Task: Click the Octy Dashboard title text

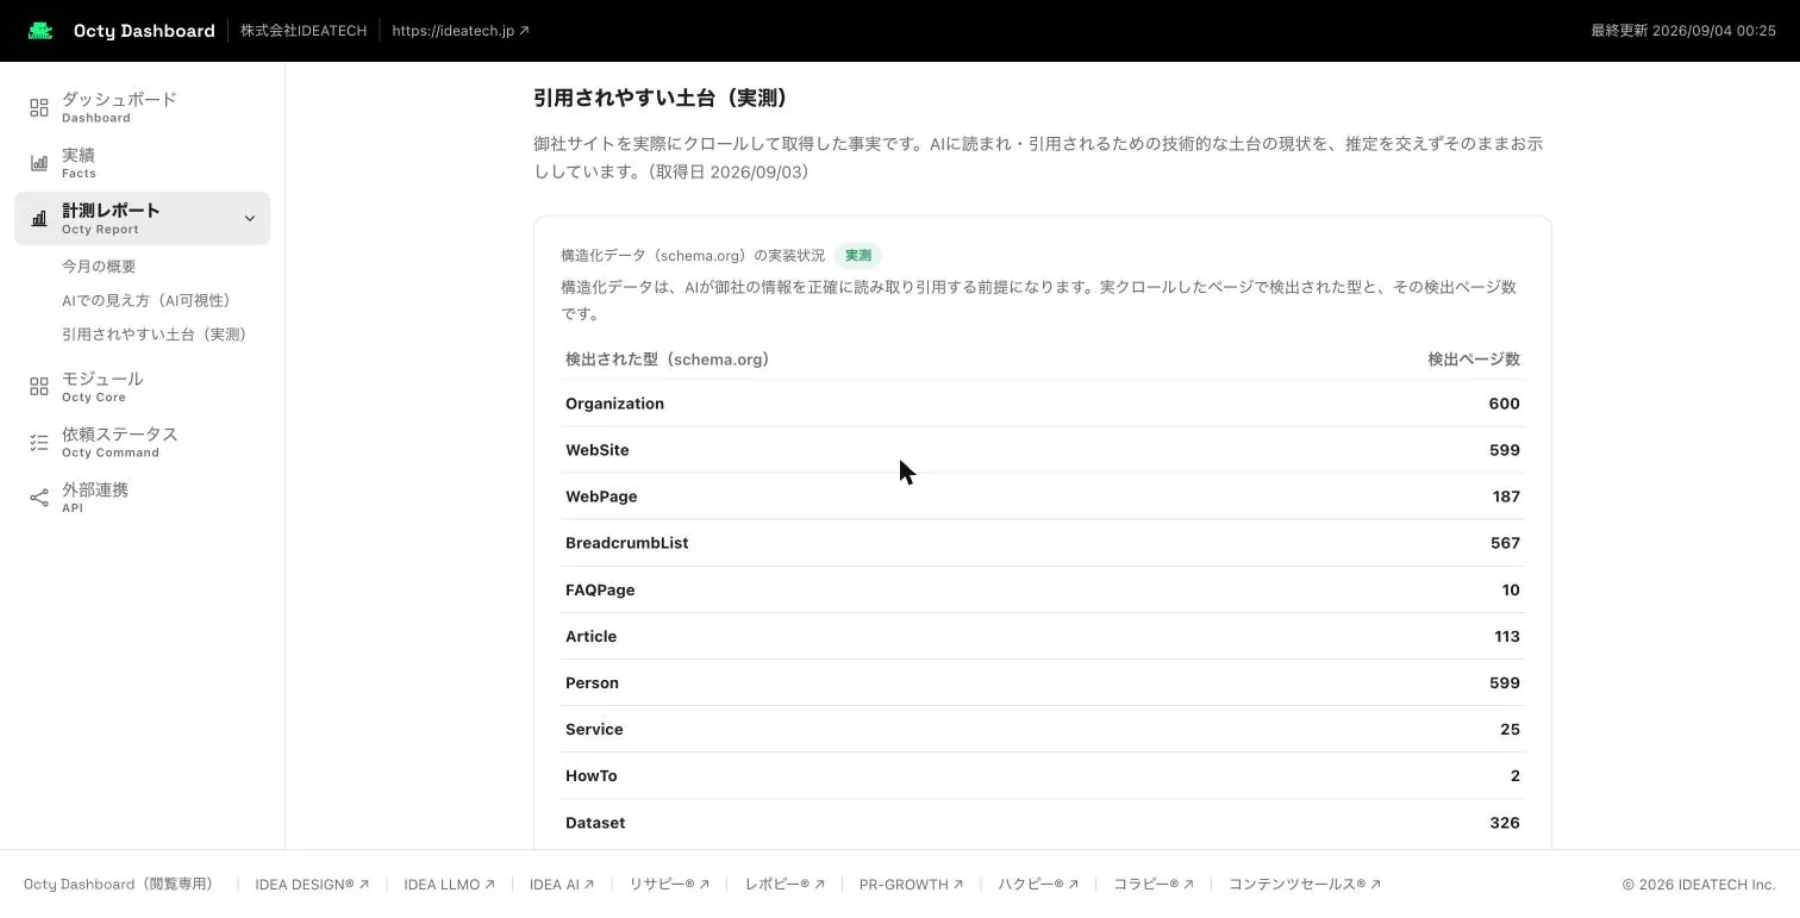Action: point(144,31)
